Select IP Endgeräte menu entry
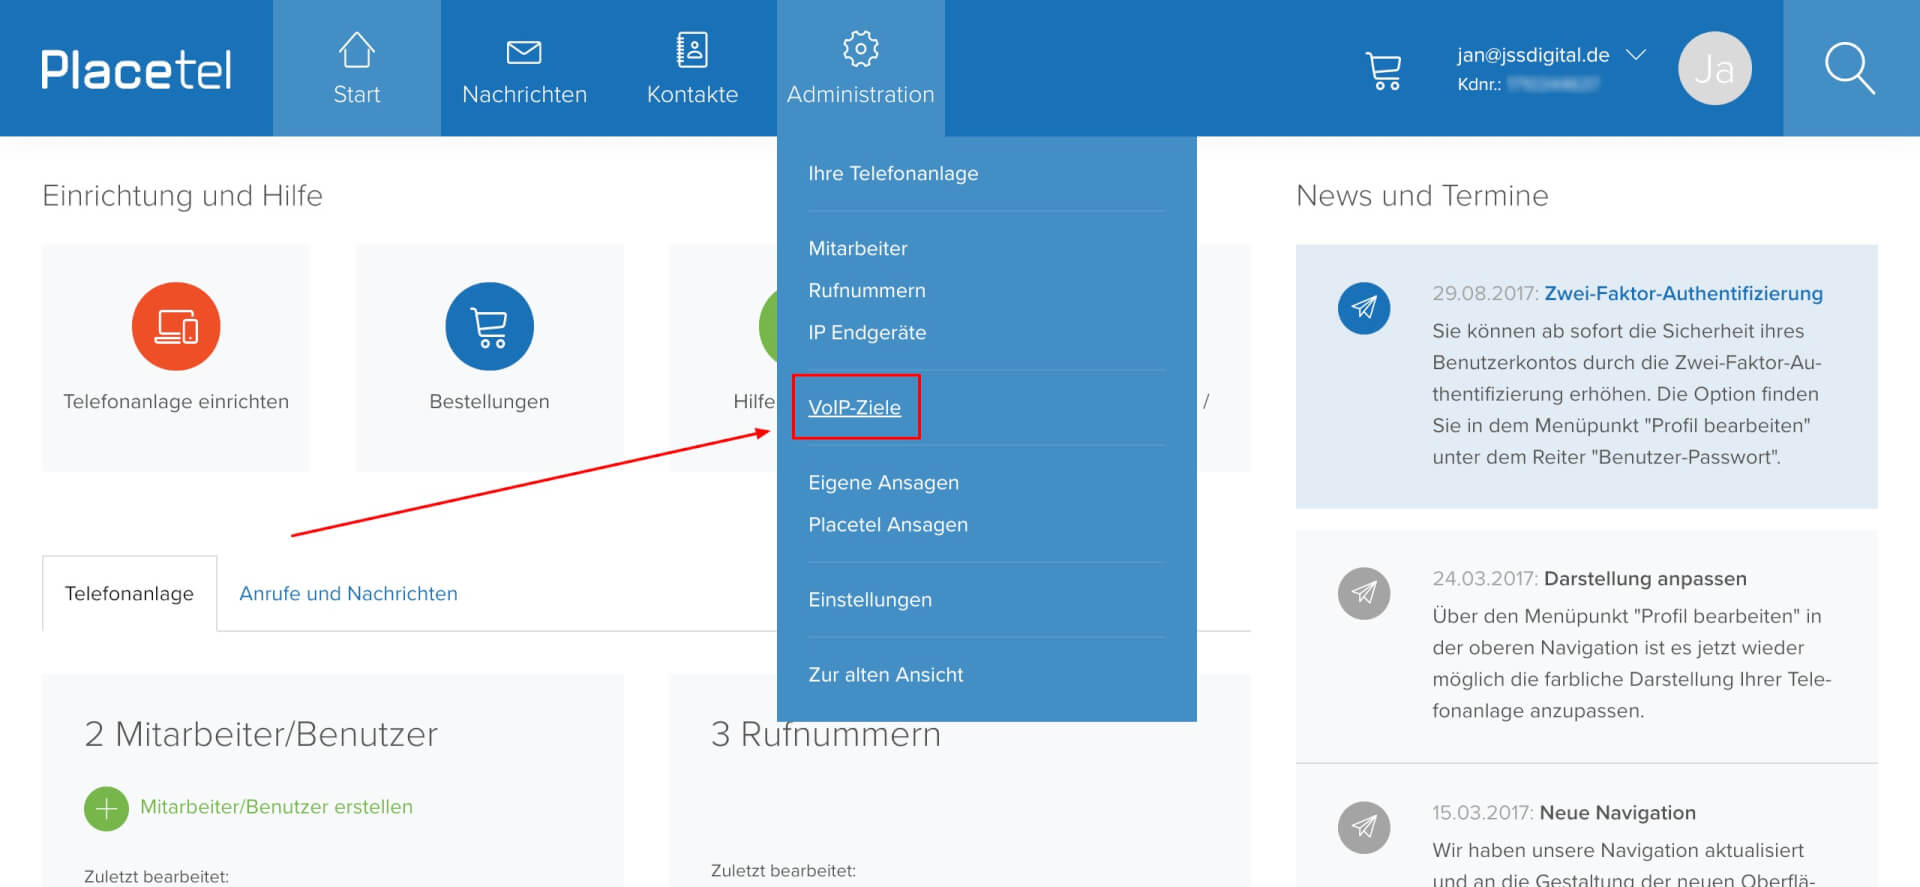 coord(867,332)
